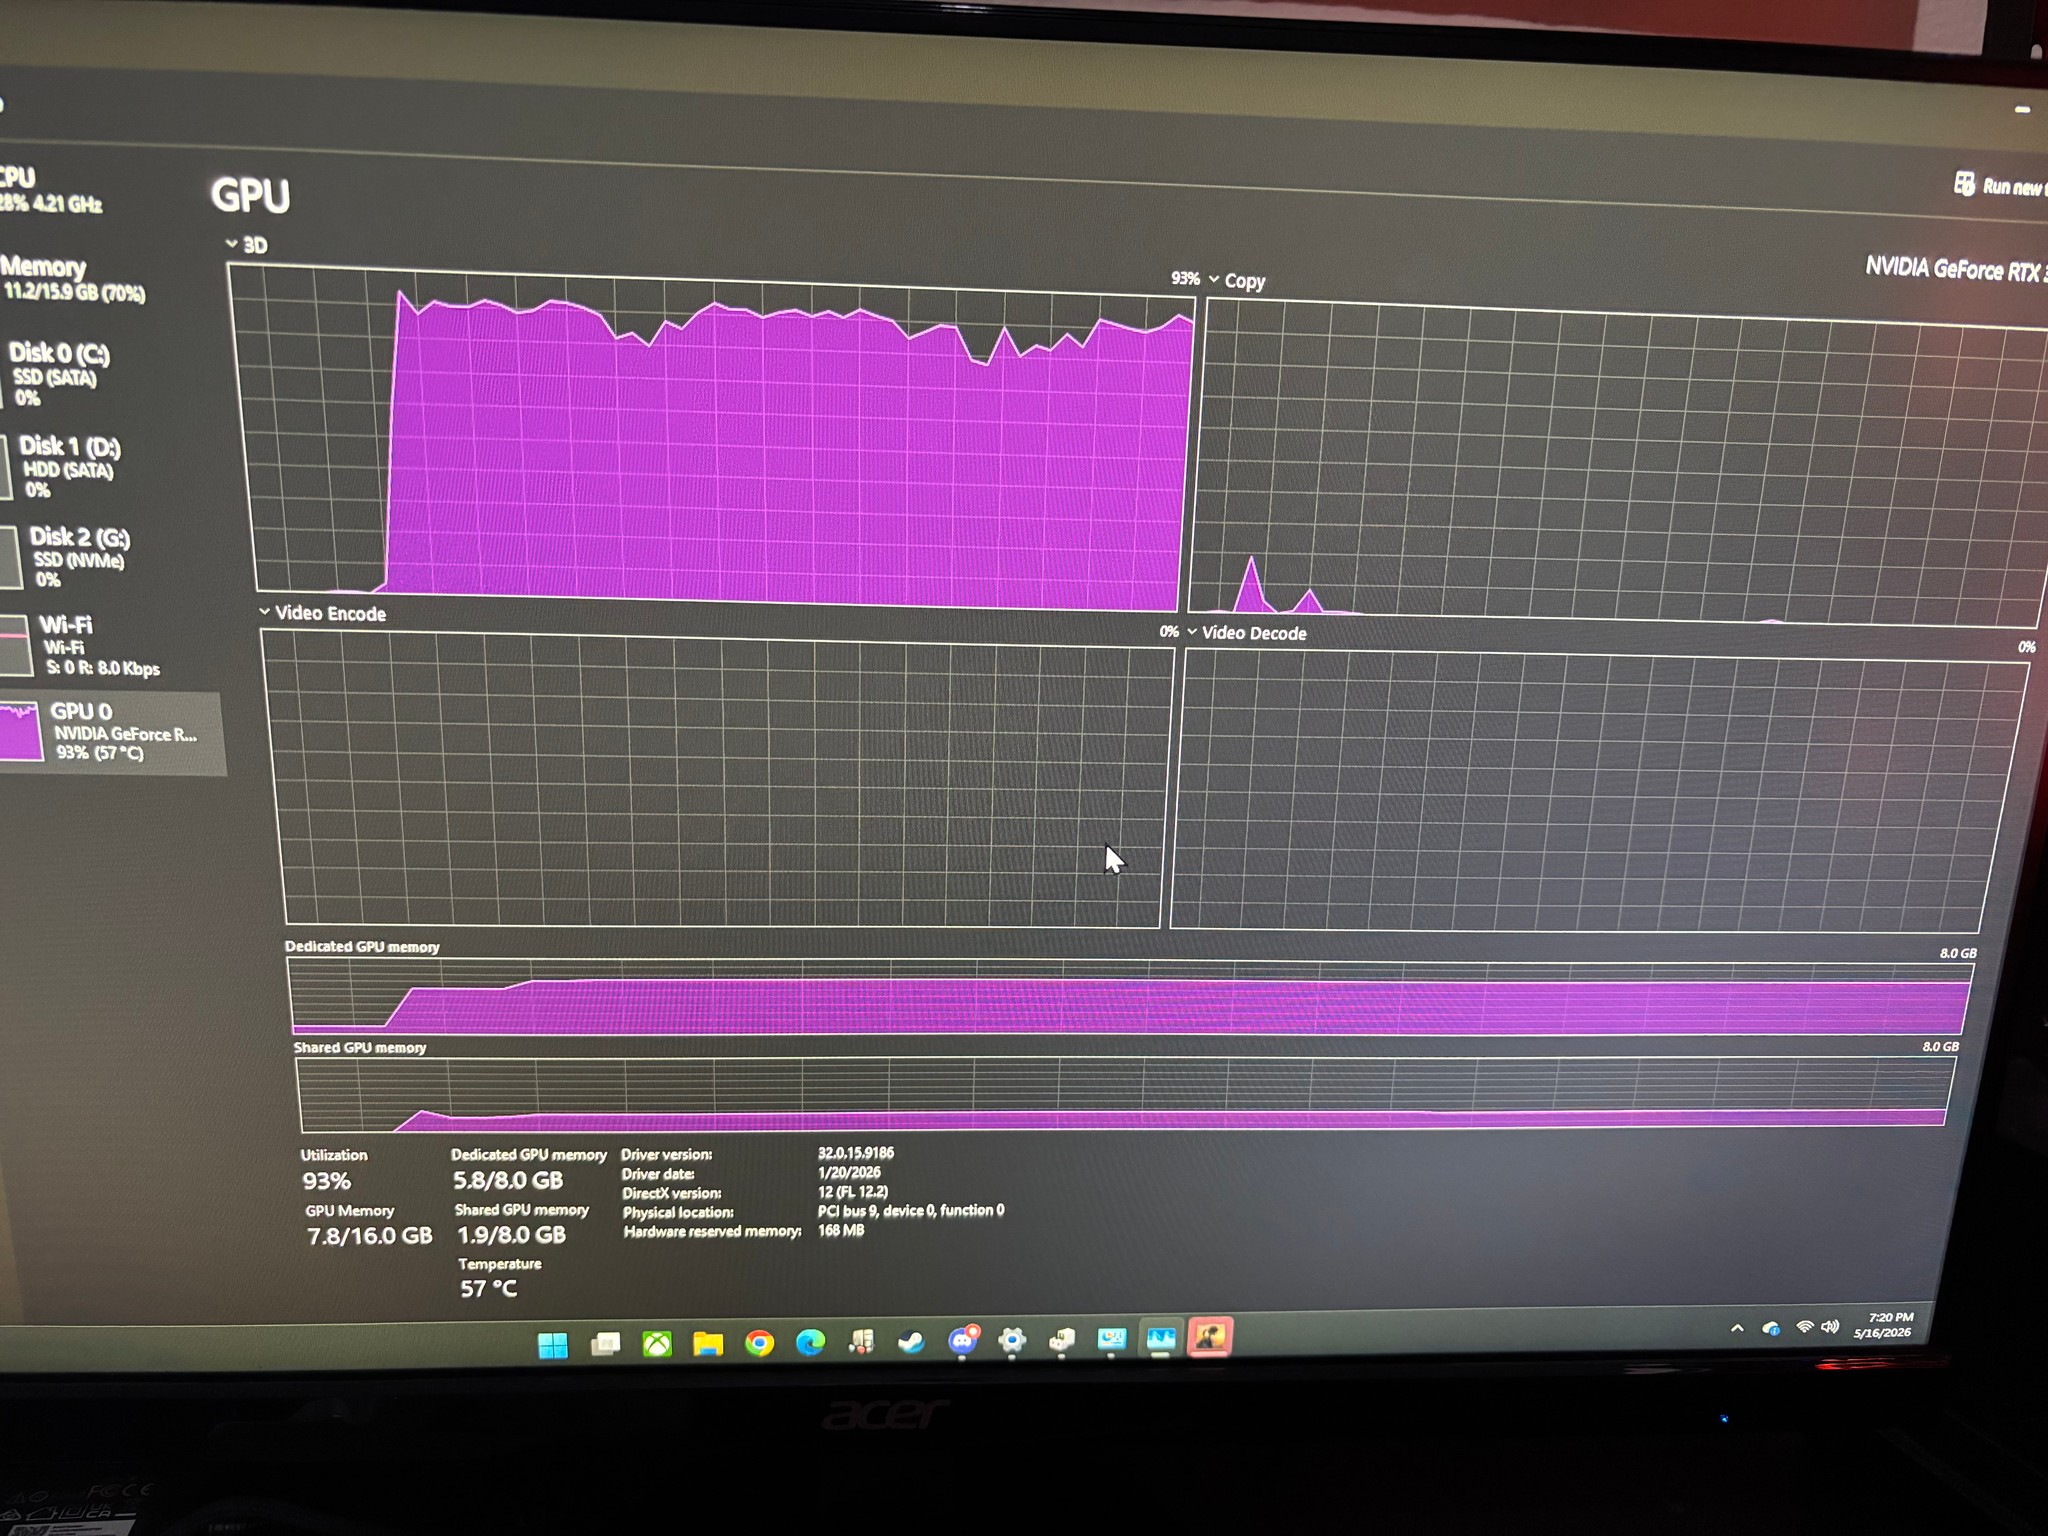
Task: Minimize the Task Manager window
Action: 2022,109
